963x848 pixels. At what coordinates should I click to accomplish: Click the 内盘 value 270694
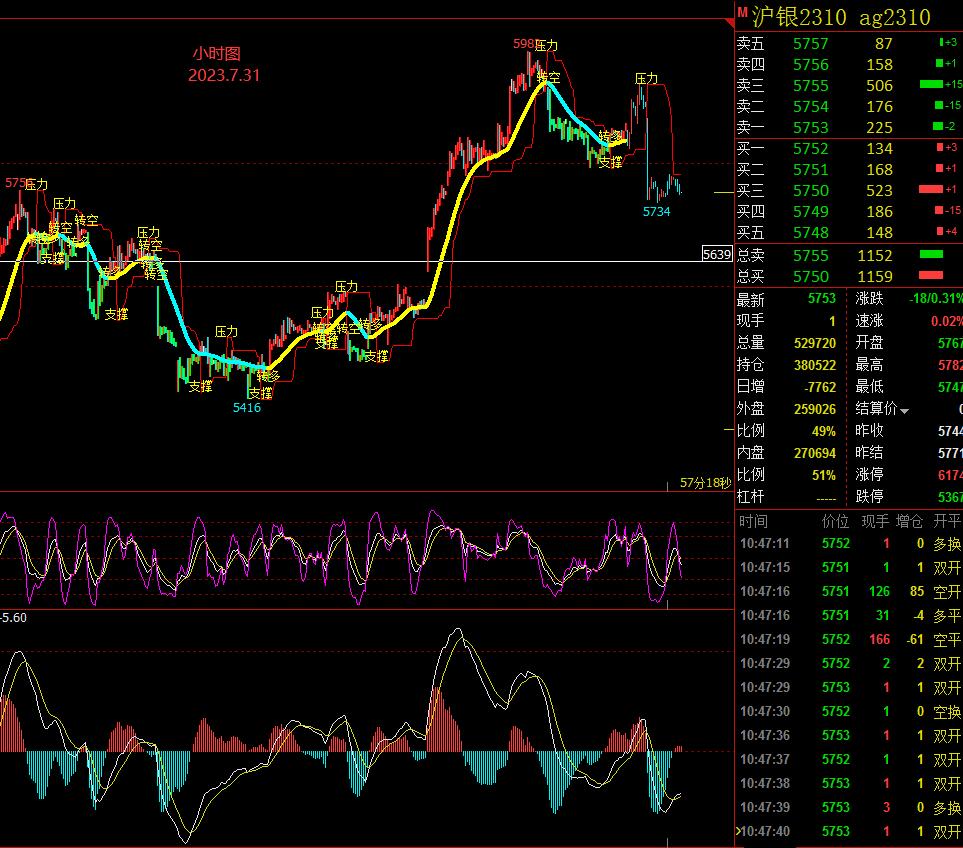click(815, 453)
